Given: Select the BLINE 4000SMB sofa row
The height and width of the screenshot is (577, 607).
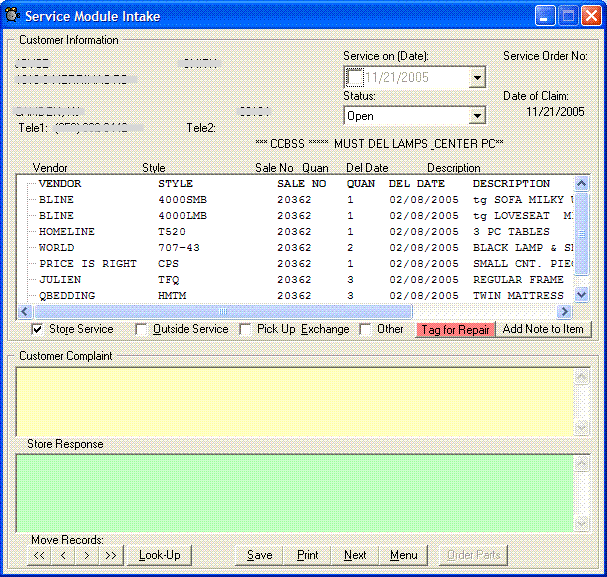Looking at the screenshot, I should [x=306, y=200].
